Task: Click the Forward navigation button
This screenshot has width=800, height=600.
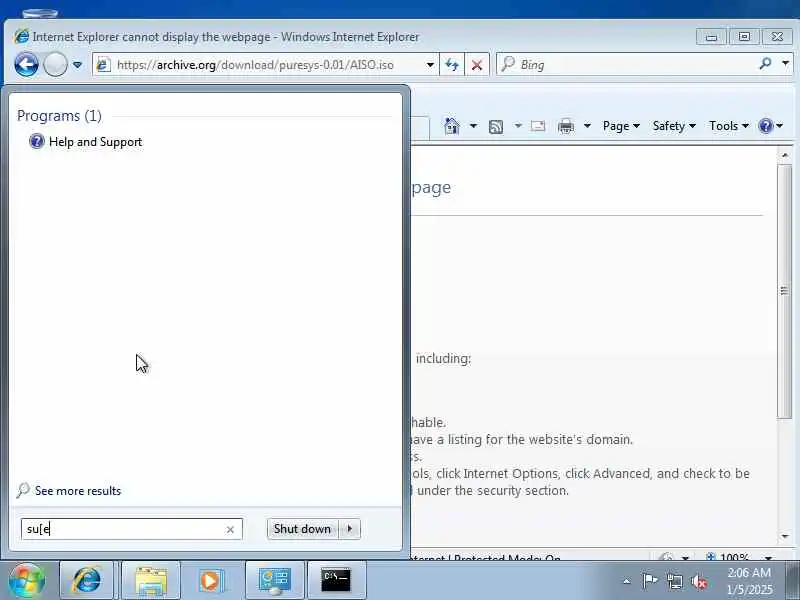Action: pos(55,65)
